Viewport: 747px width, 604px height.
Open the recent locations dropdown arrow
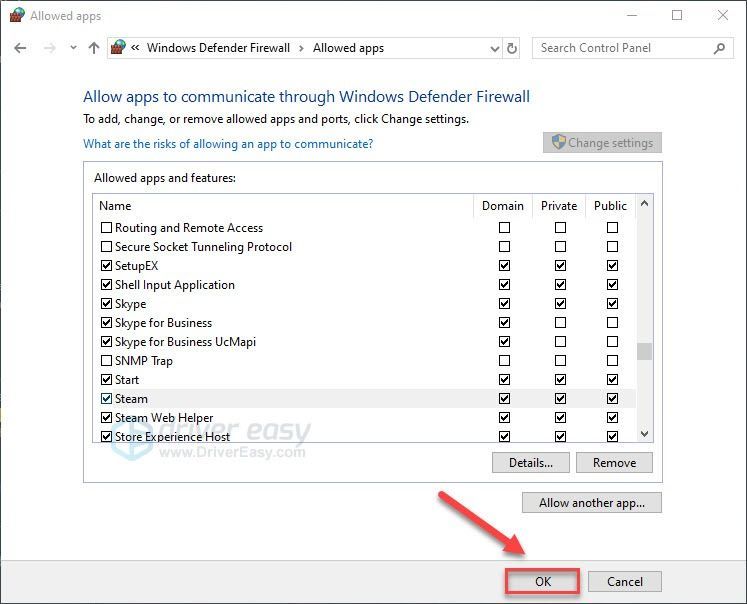[73, 48]
